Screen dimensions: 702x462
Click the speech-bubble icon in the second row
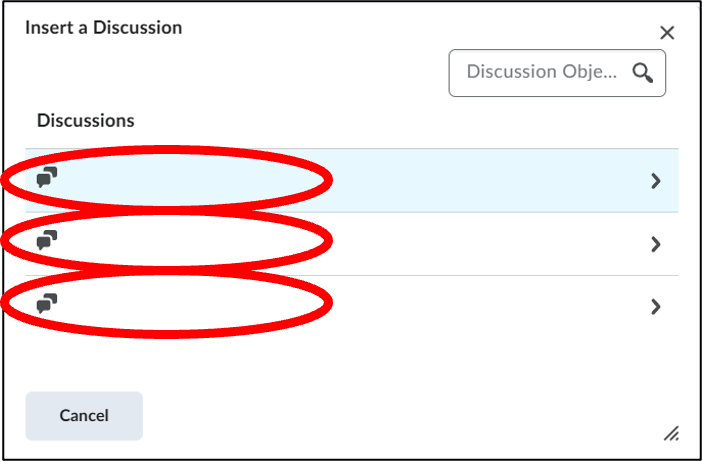coord(47,240)
